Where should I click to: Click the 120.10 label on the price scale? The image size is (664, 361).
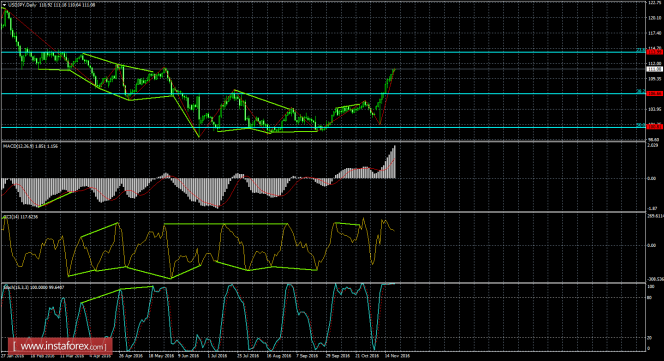point(654,18)
